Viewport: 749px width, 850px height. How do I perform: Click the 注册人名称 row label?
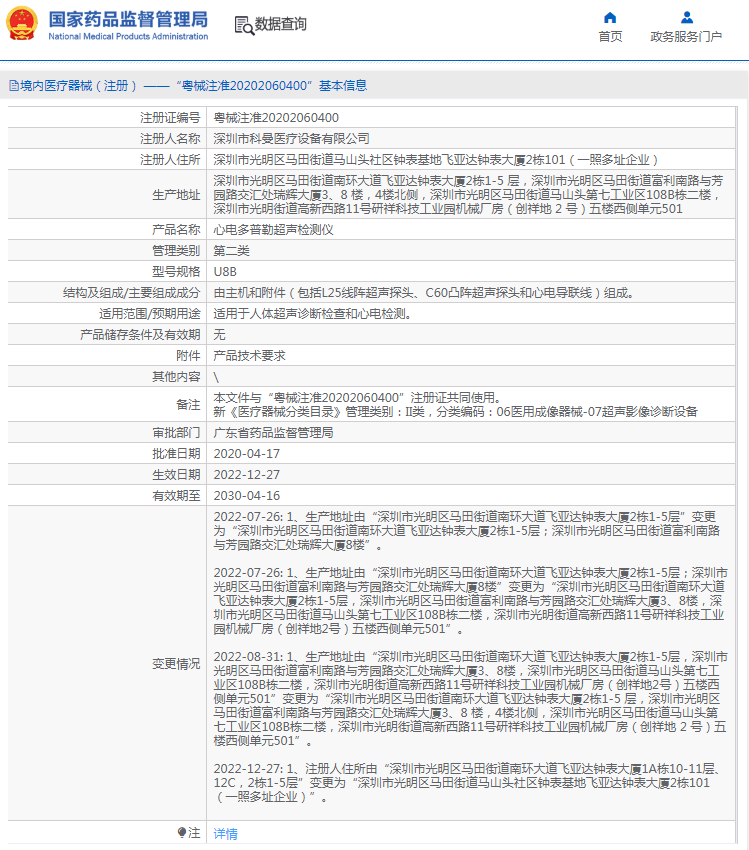point(170,139)
